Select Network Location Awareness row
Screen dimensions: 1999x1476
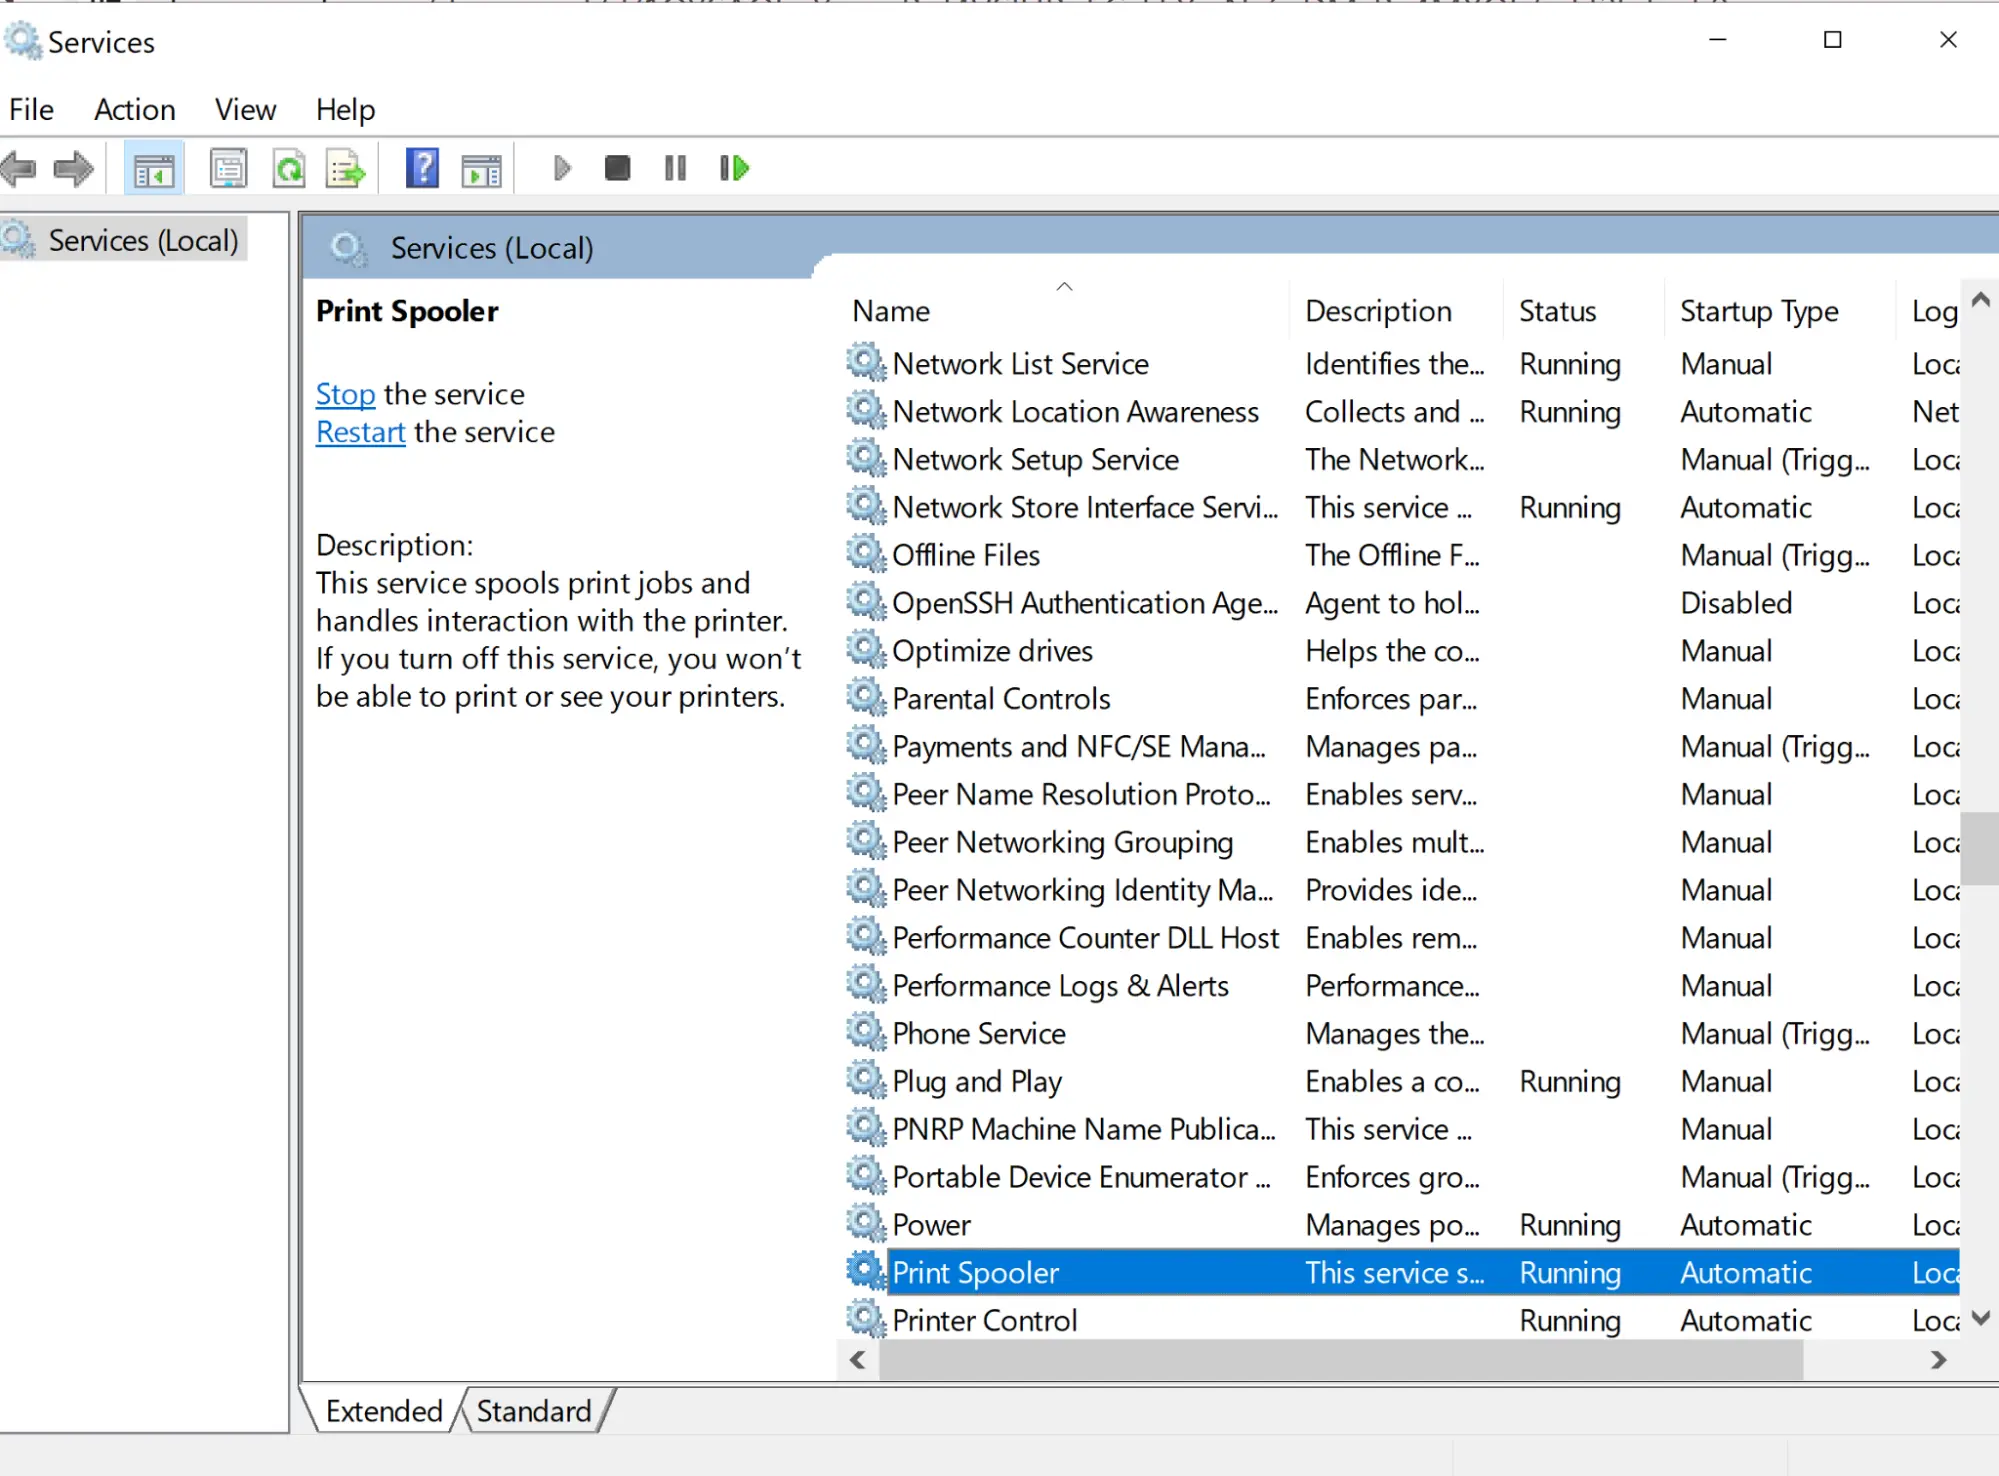point(1401,411)
